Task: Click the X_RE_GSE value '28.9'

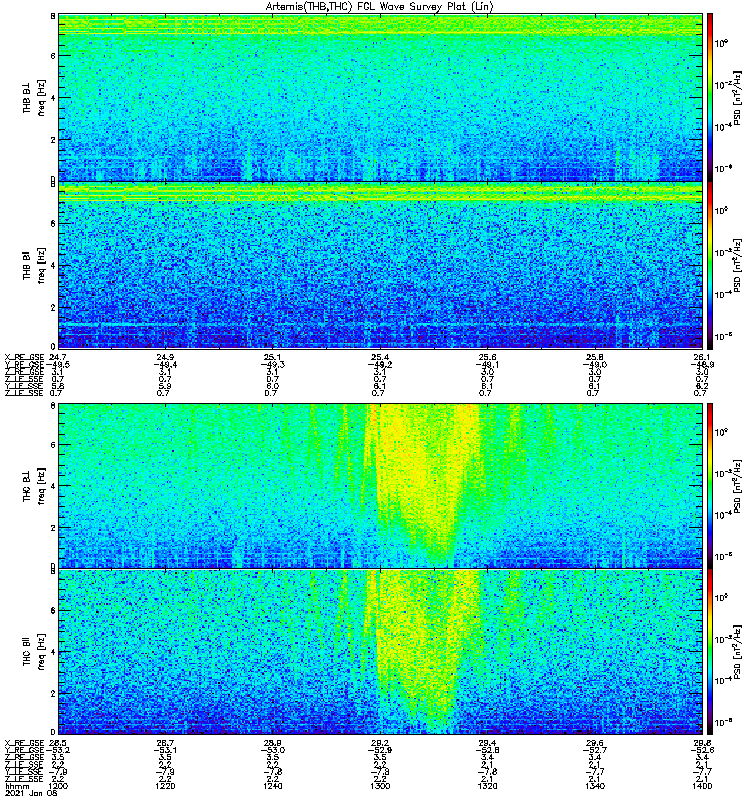Action: pos(272,743)
